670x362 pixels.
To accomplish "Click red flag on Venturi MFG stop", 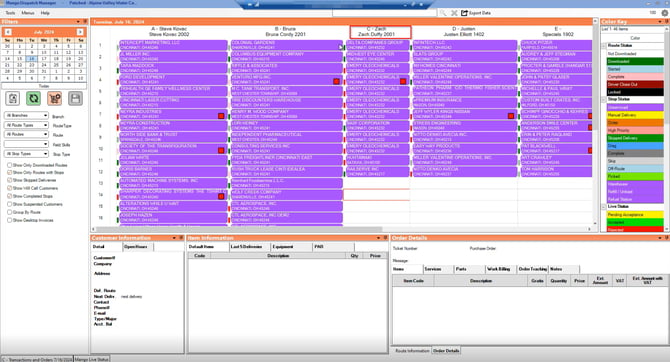I will click(x=336, y=81).
